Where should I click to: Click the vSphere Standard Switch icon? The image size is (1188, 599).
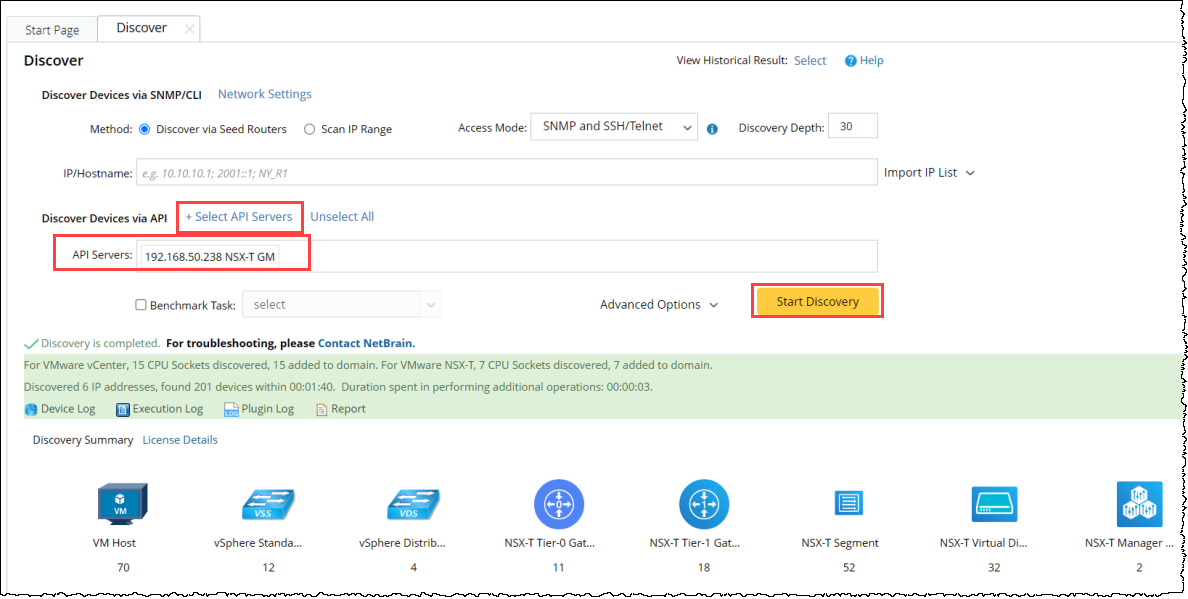pyautogui.click(x=268, y=504)
